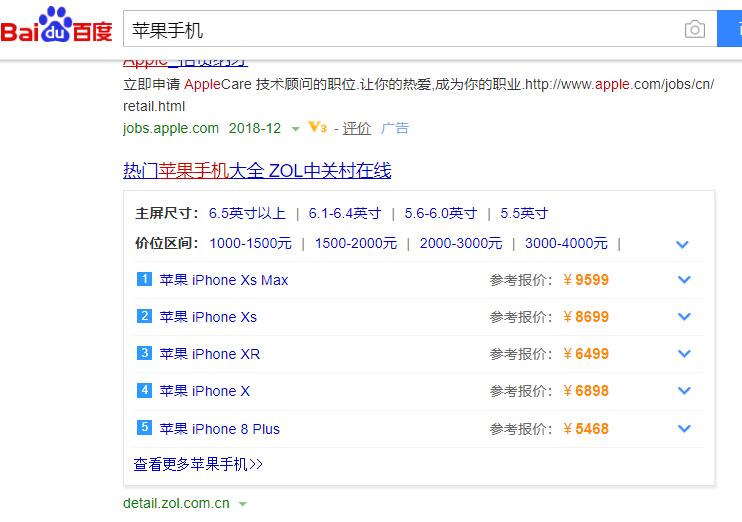Open the detail.zol.com.cn dropdown arrow
This screenshot has height=522, width=742.
pyautogui.click(x=243, y=504)
